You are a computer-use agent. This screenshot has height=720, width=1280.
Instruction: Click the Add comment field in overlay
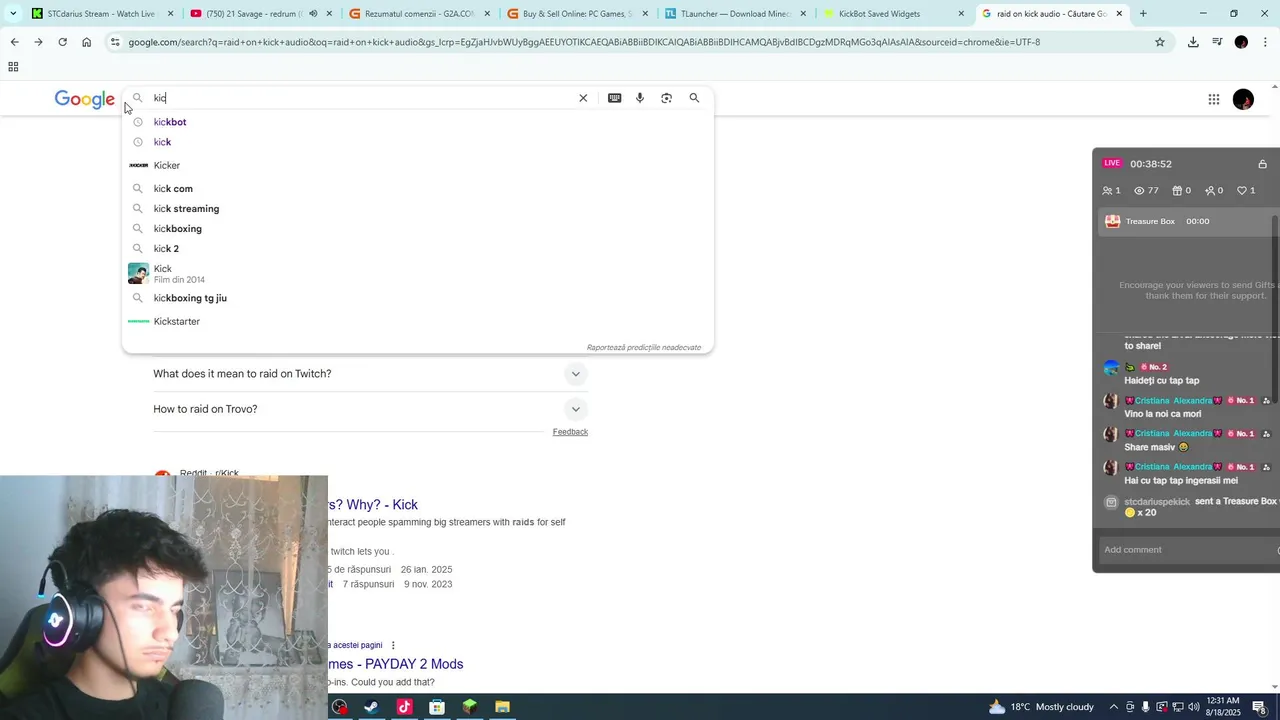1187,550
